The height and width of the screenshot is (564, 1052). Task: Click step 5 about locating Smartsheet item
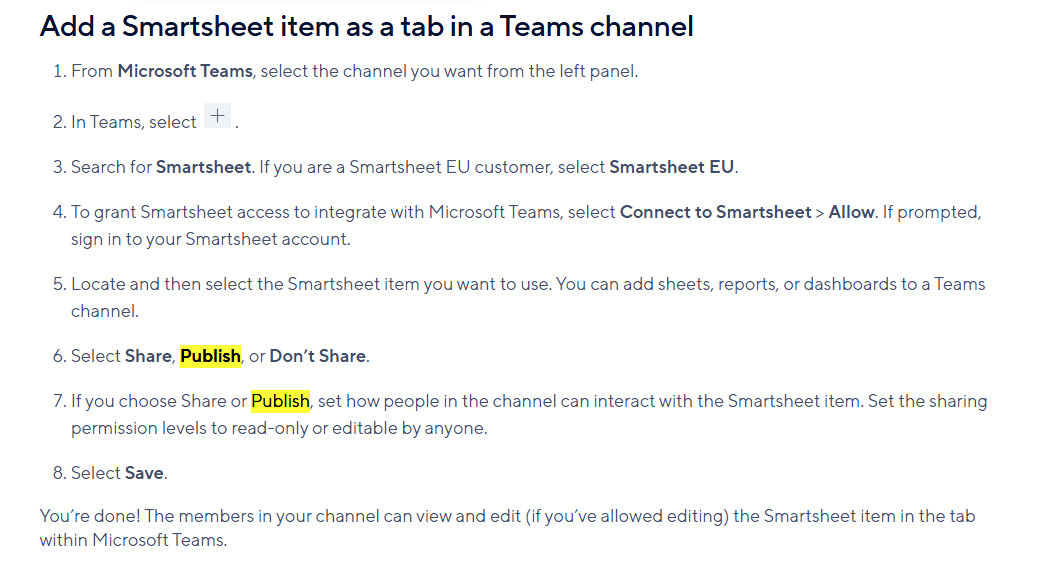(x=519, y=298)
